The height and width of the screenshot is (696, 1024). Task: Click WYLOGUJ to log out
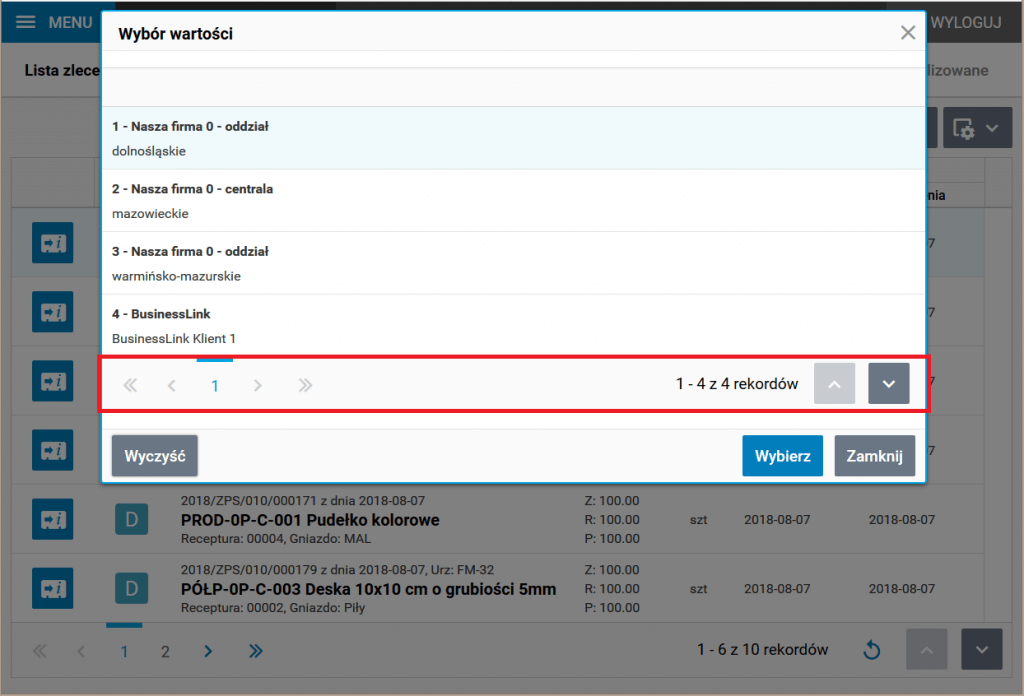pyautogui.click(x=966, y=22)
